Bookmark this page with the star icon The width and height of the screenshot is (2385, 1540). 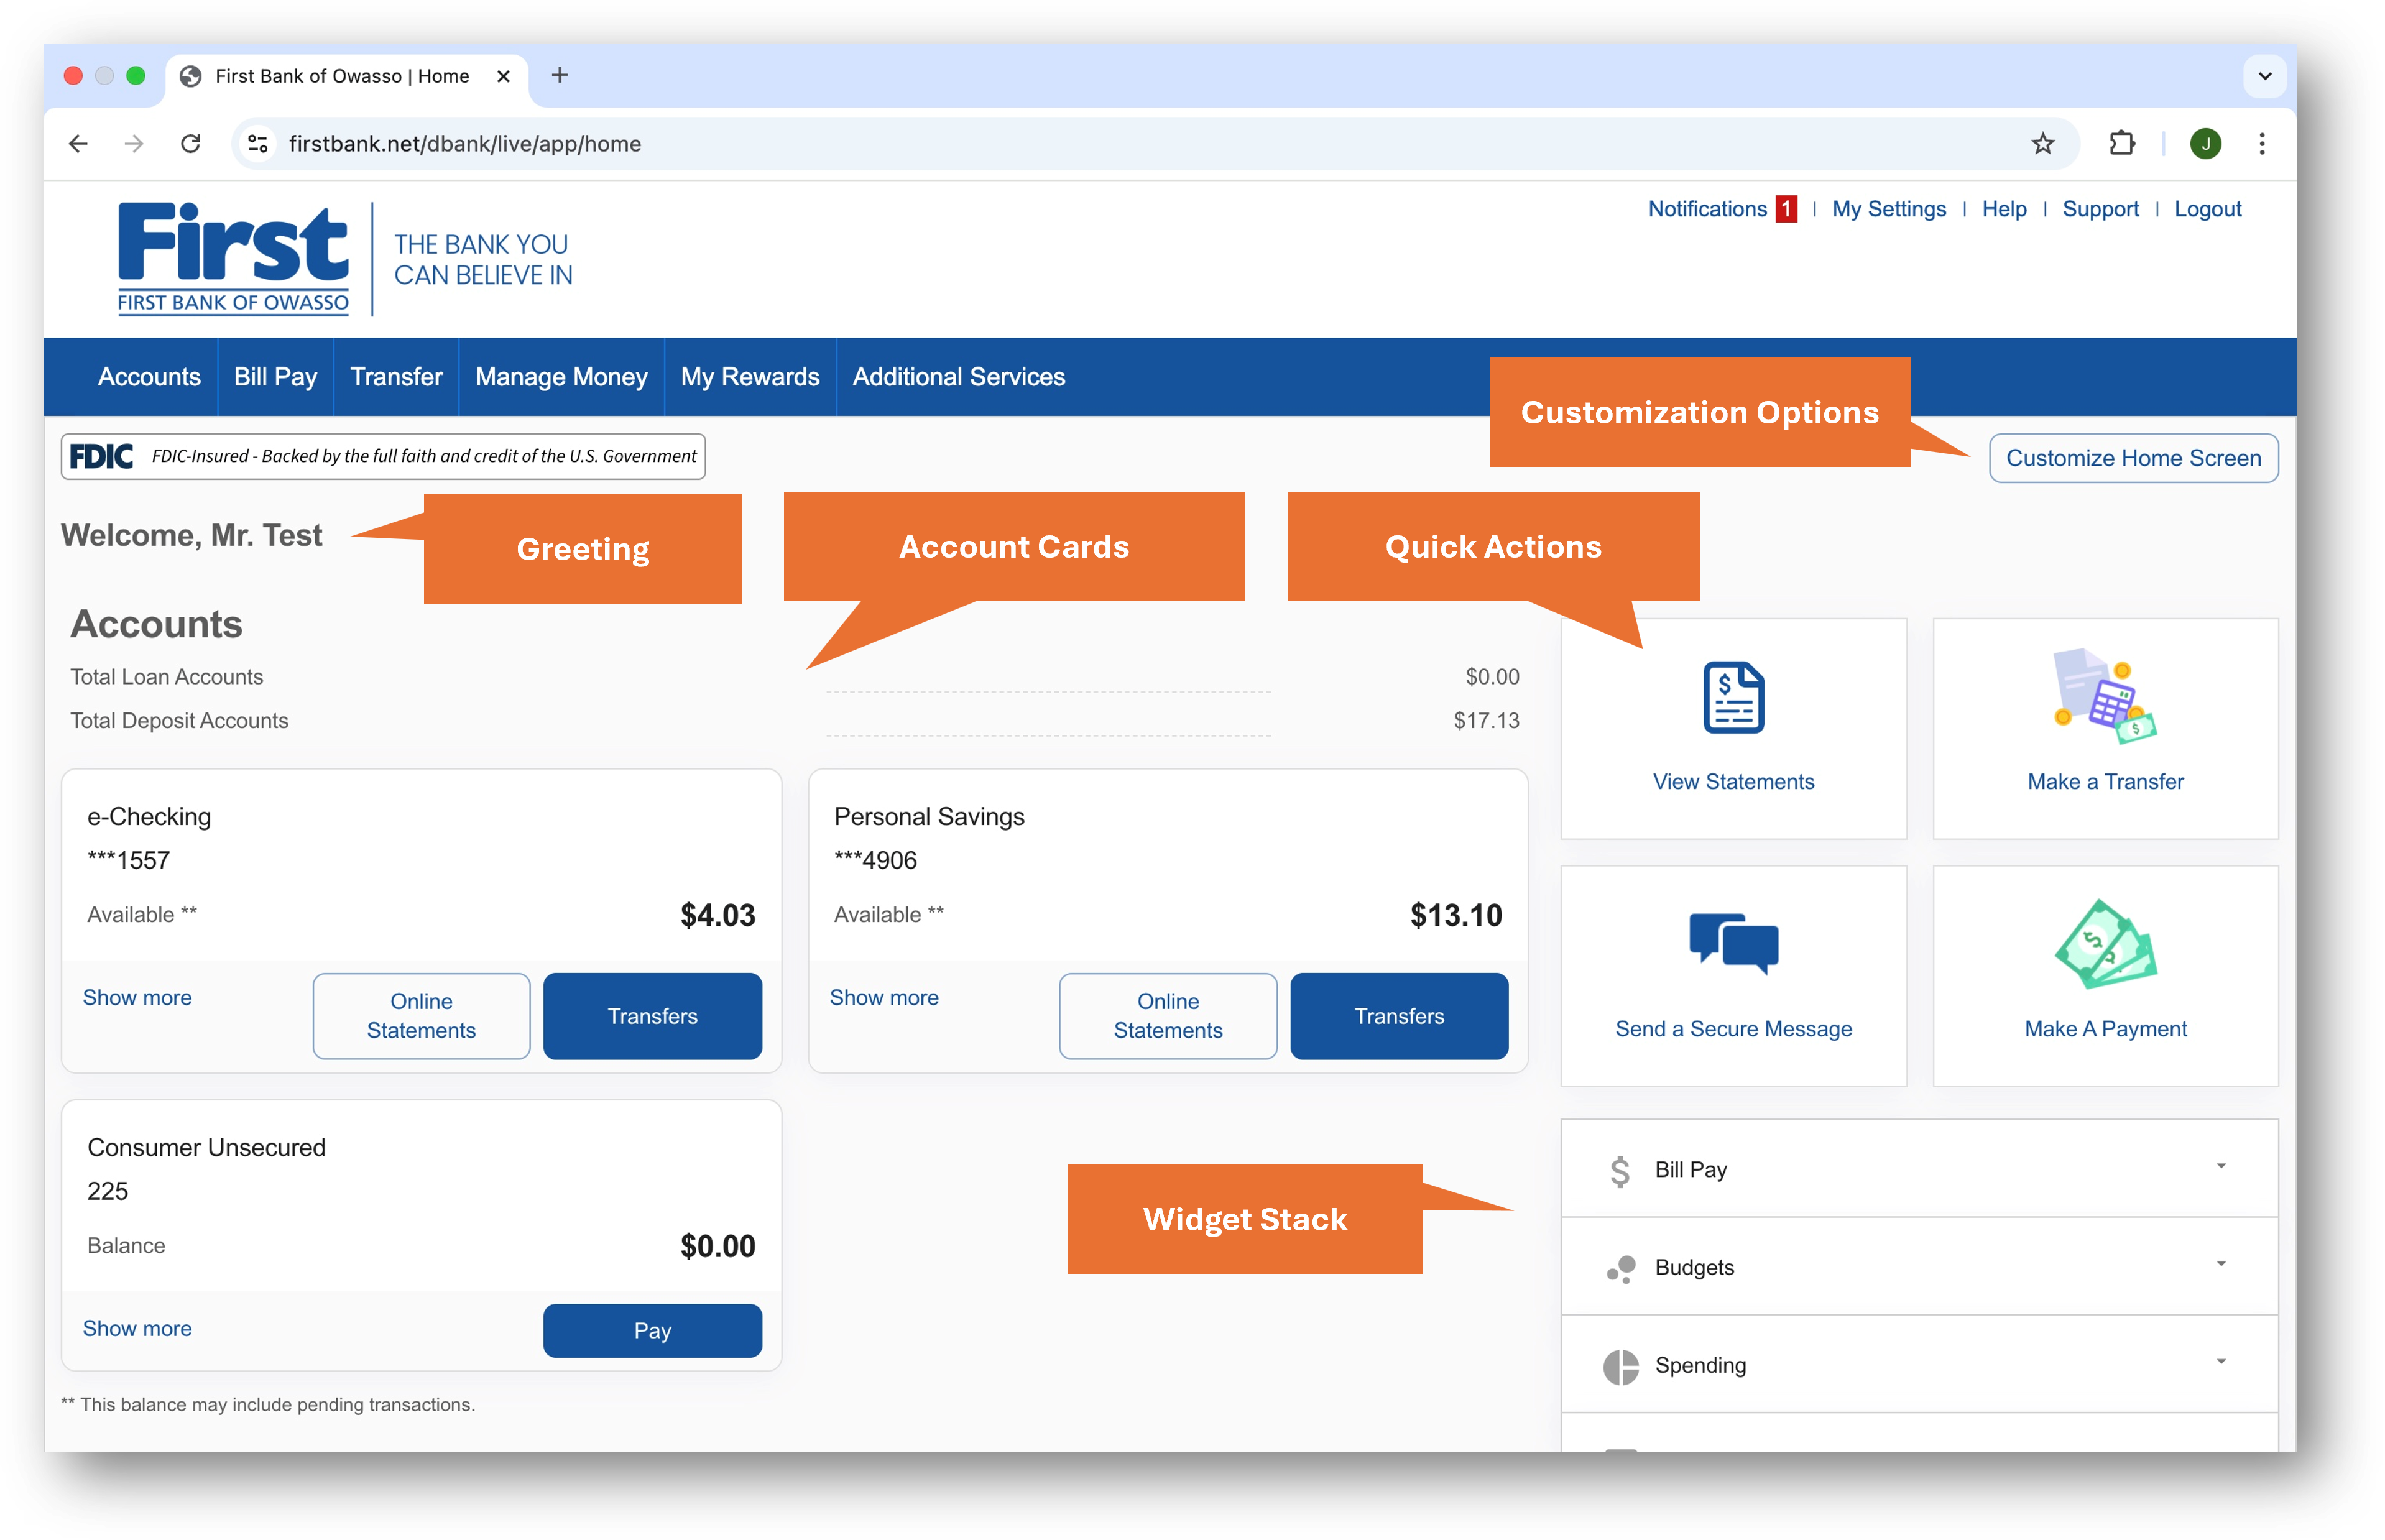pos(2042,144)
